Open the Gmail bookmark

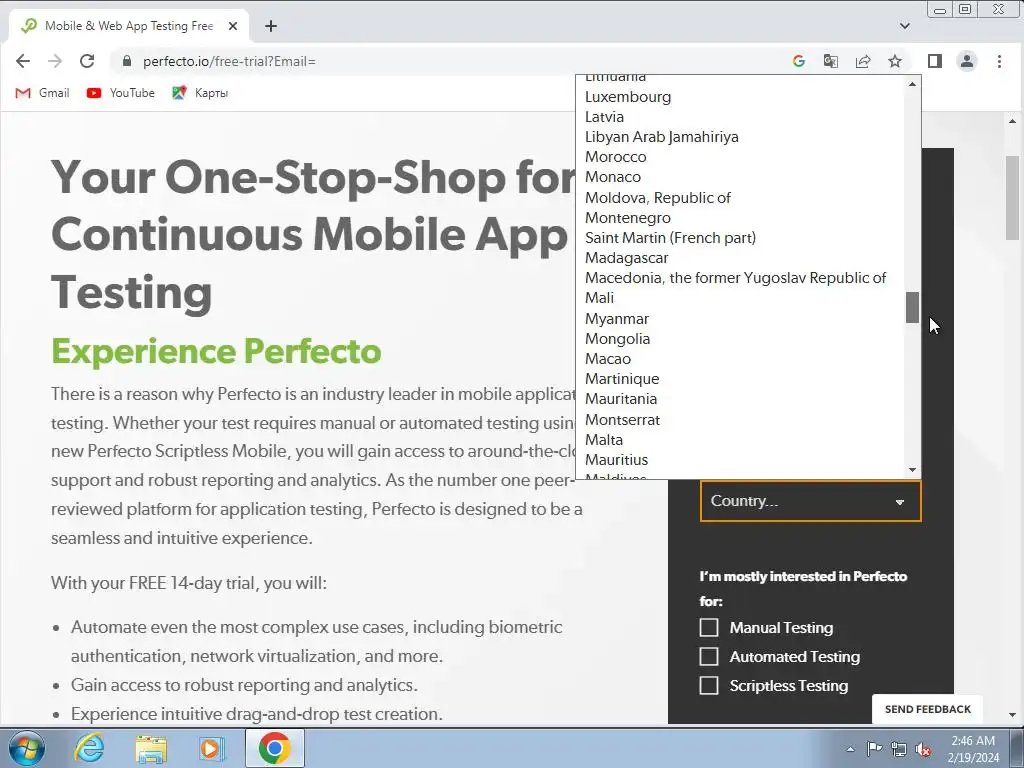pyautogui.click(x=42, y=93)
